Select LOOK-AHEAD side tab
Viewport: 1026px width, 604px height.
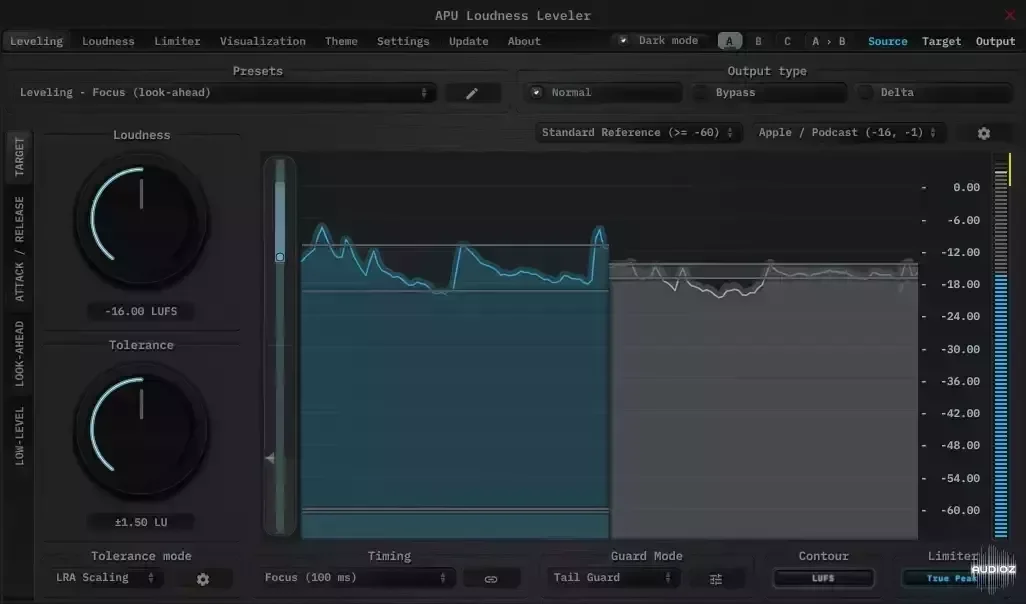click(x=19, y=353)
